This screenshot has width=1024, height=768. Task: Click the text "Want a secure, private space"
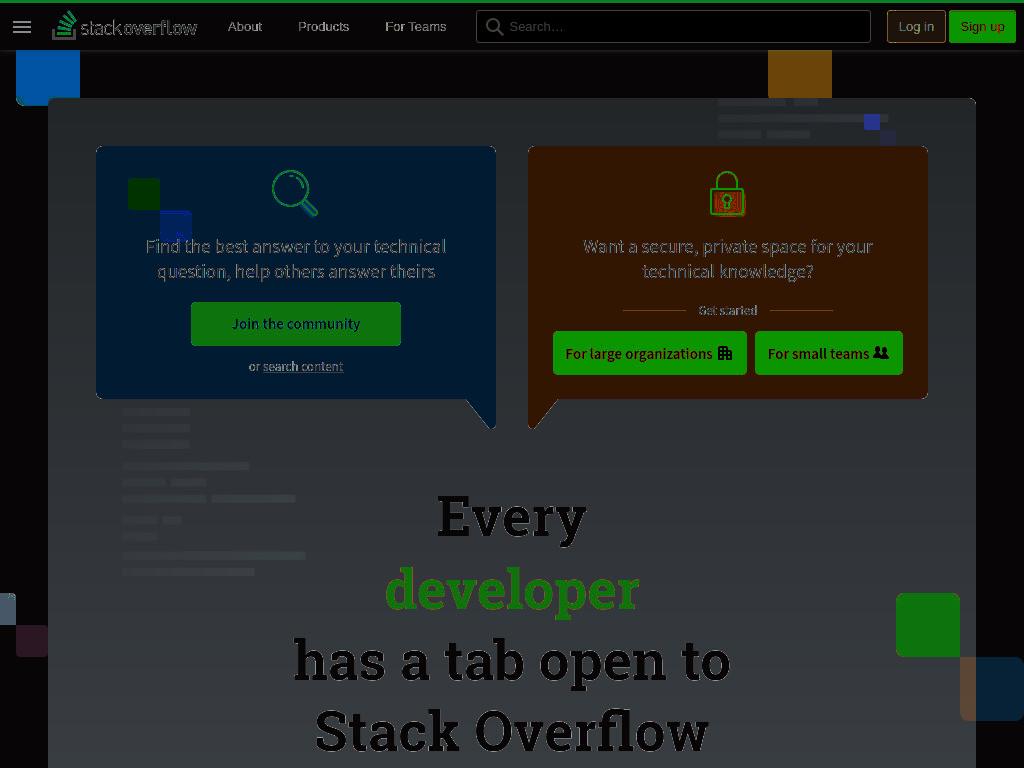pos(694,247)
